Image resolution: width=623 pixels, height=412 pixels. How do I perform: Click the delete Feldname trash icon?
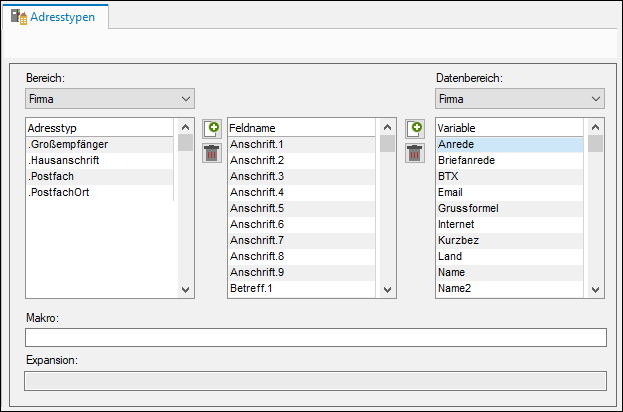pyautogui.click(x=212, y=153)
